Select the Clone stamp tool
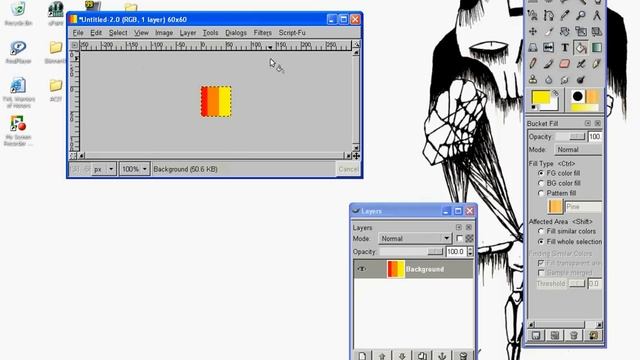 click(x=533, y=79)
